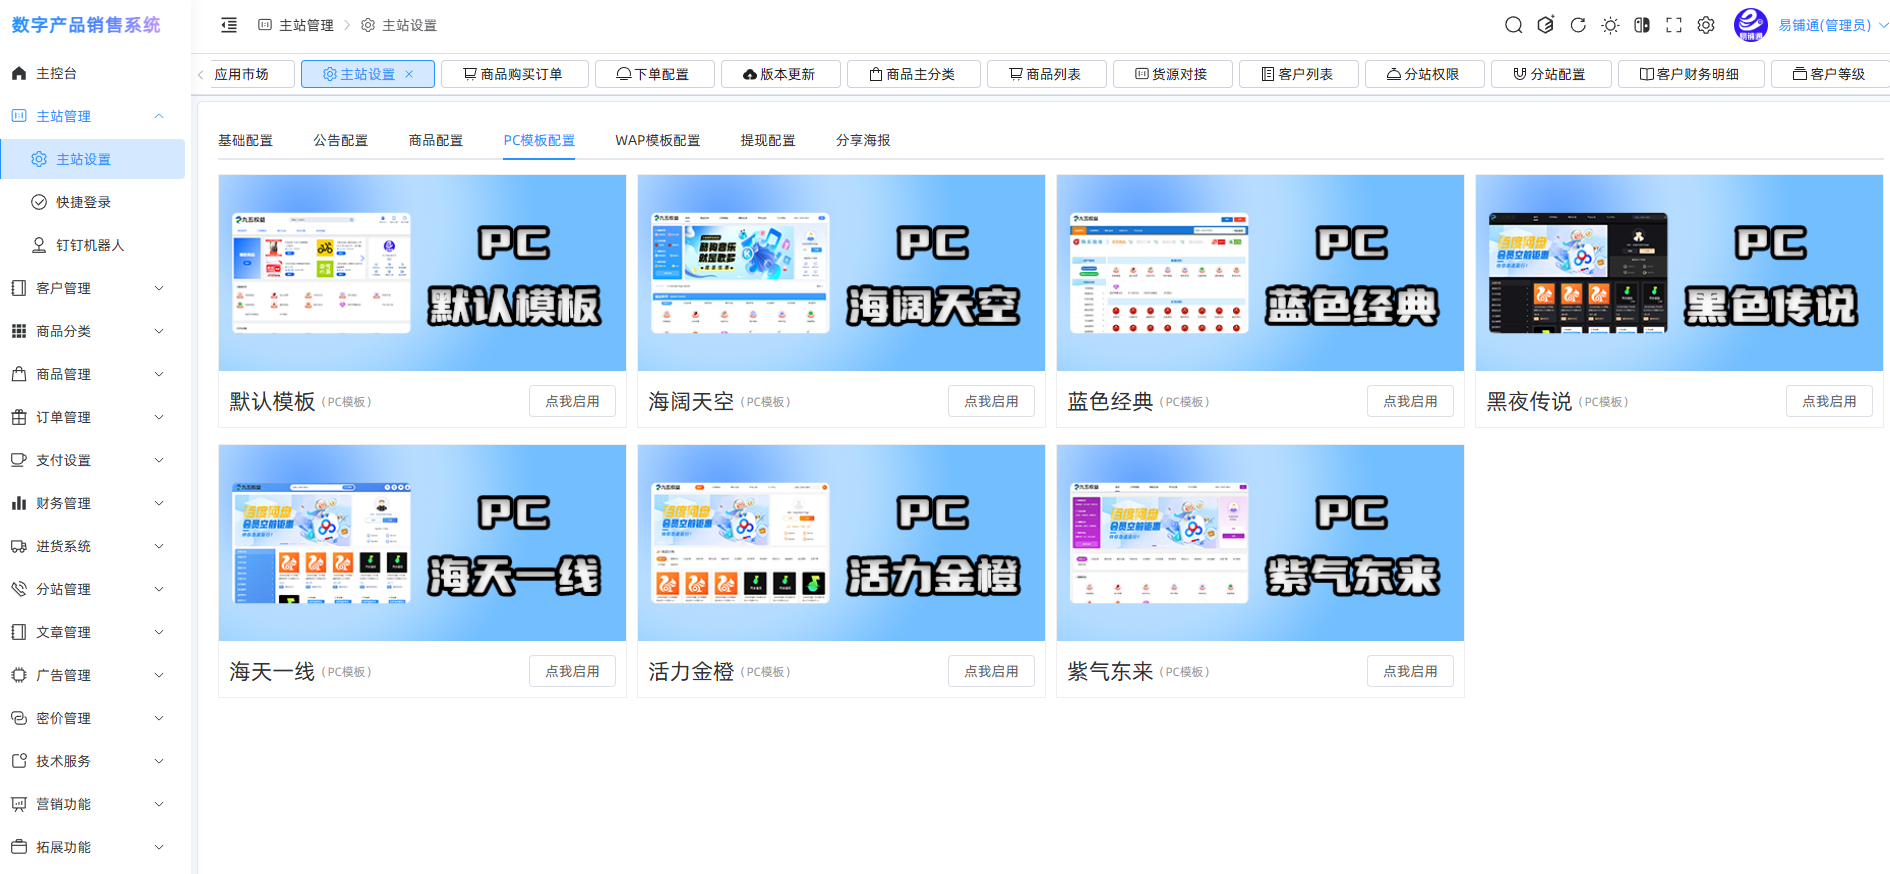Open the search magnifier icon in header

(1514, 25)
